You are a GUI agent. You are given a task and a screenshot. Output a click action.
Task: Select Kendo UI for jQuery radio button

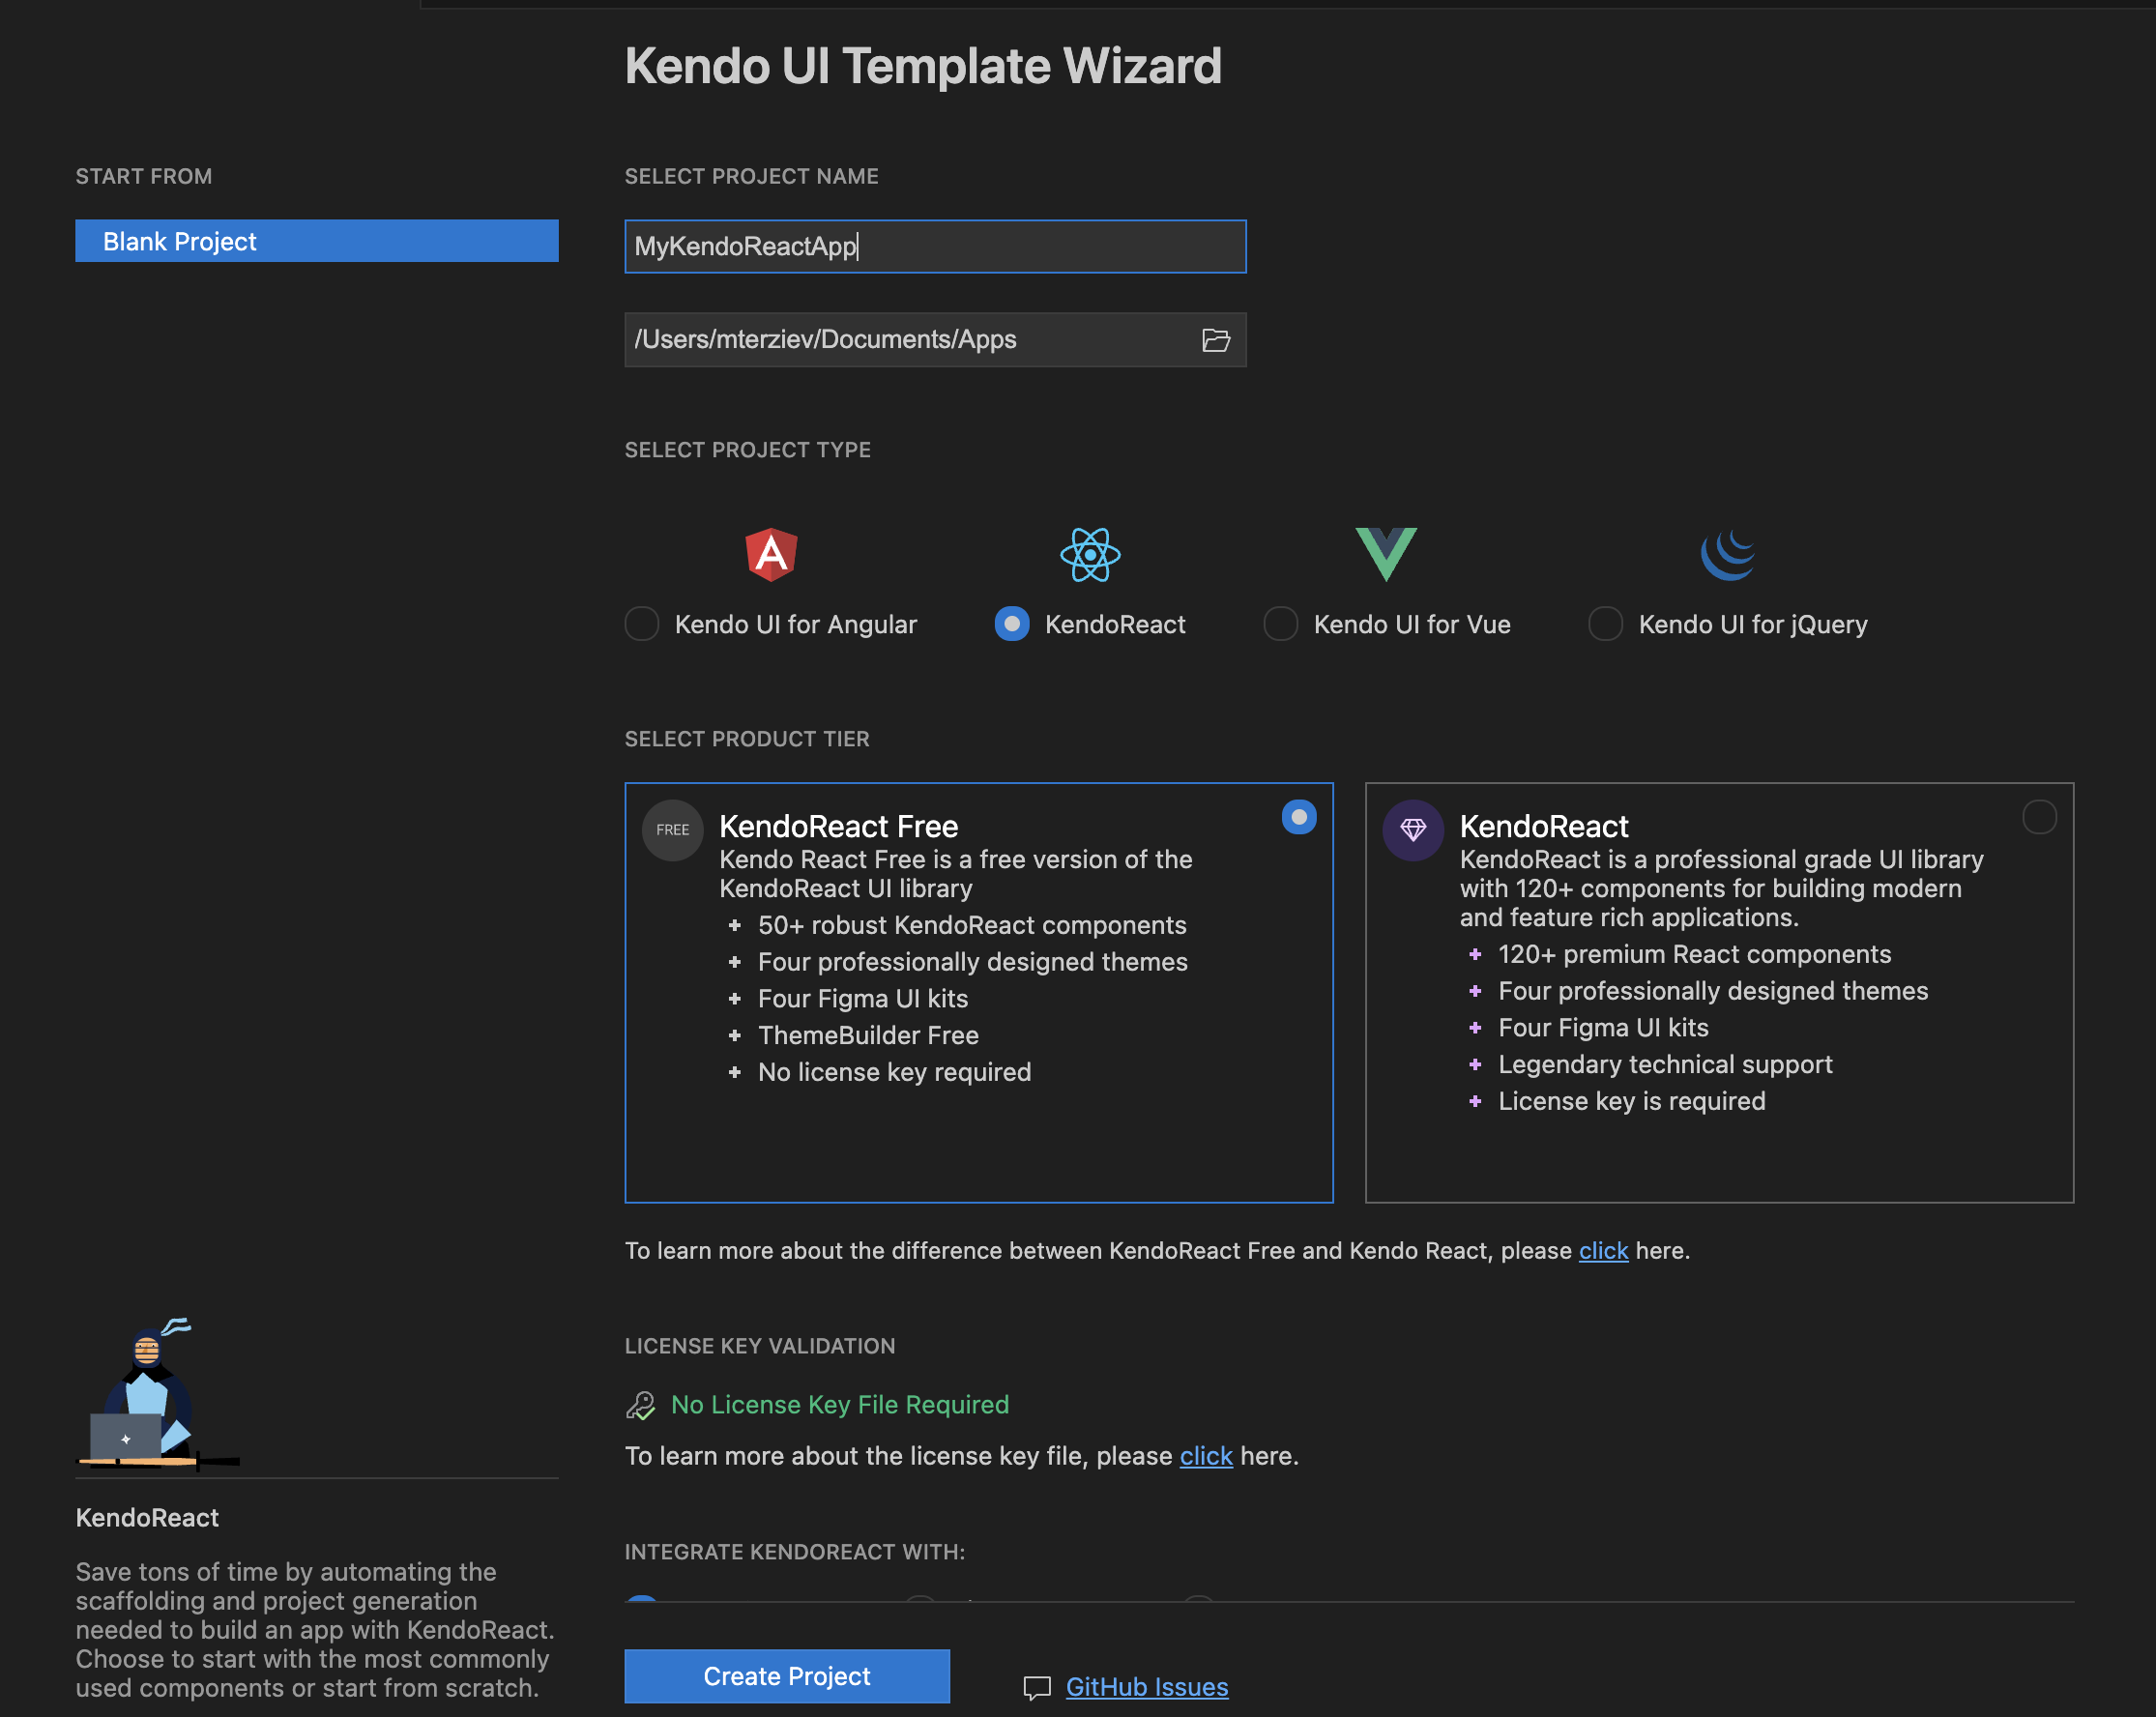click(x=1605, y=624)
